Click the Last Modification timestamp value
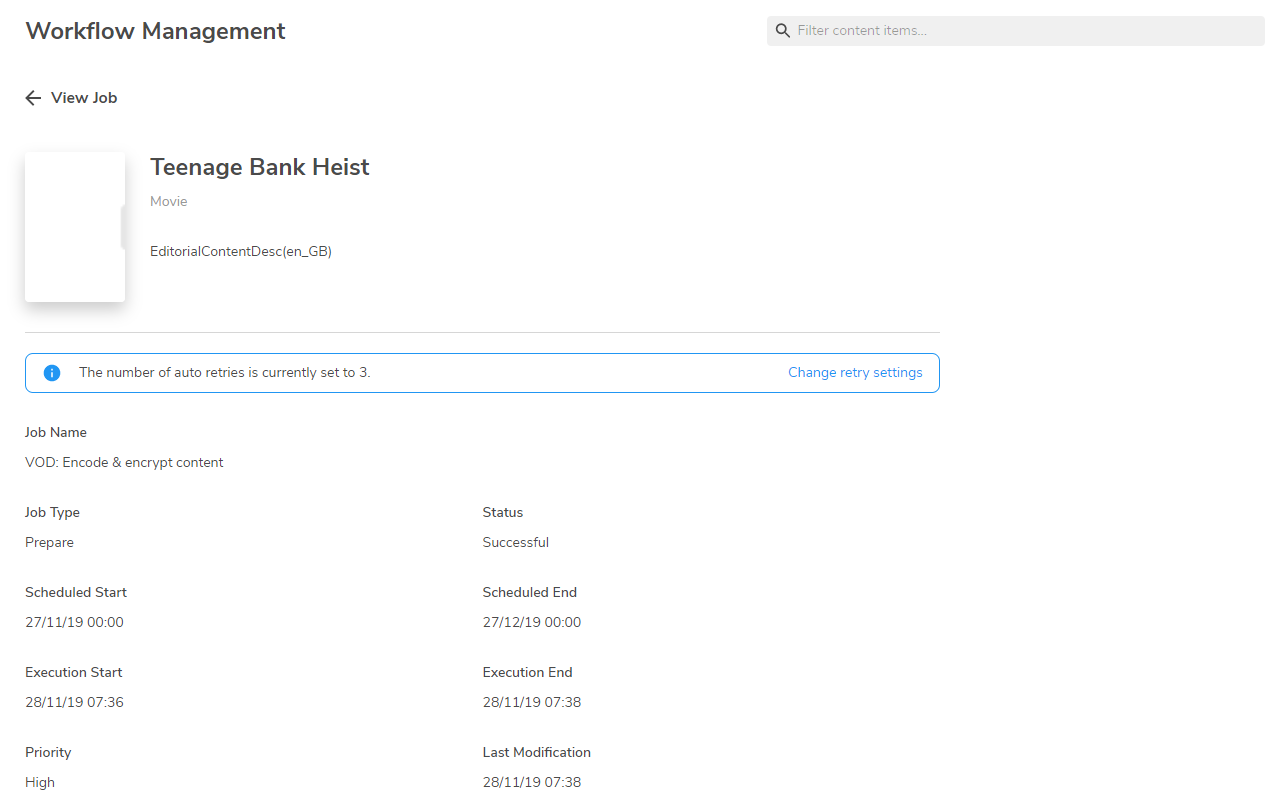 (x=531, y=783)
